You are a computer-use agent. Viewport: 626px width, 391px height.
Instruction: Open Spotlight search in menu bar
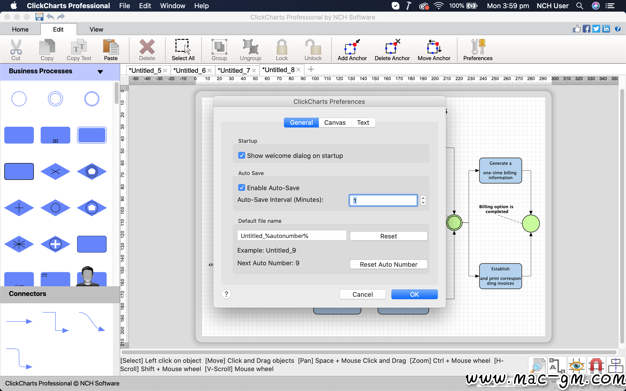click(x=579, y=6)
